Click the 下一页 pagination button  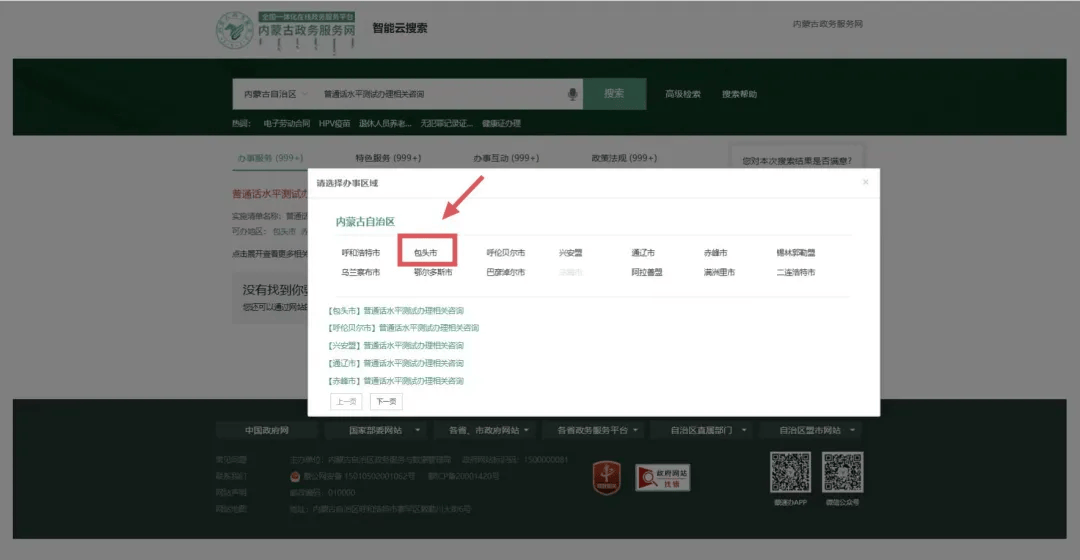point(386,401)
